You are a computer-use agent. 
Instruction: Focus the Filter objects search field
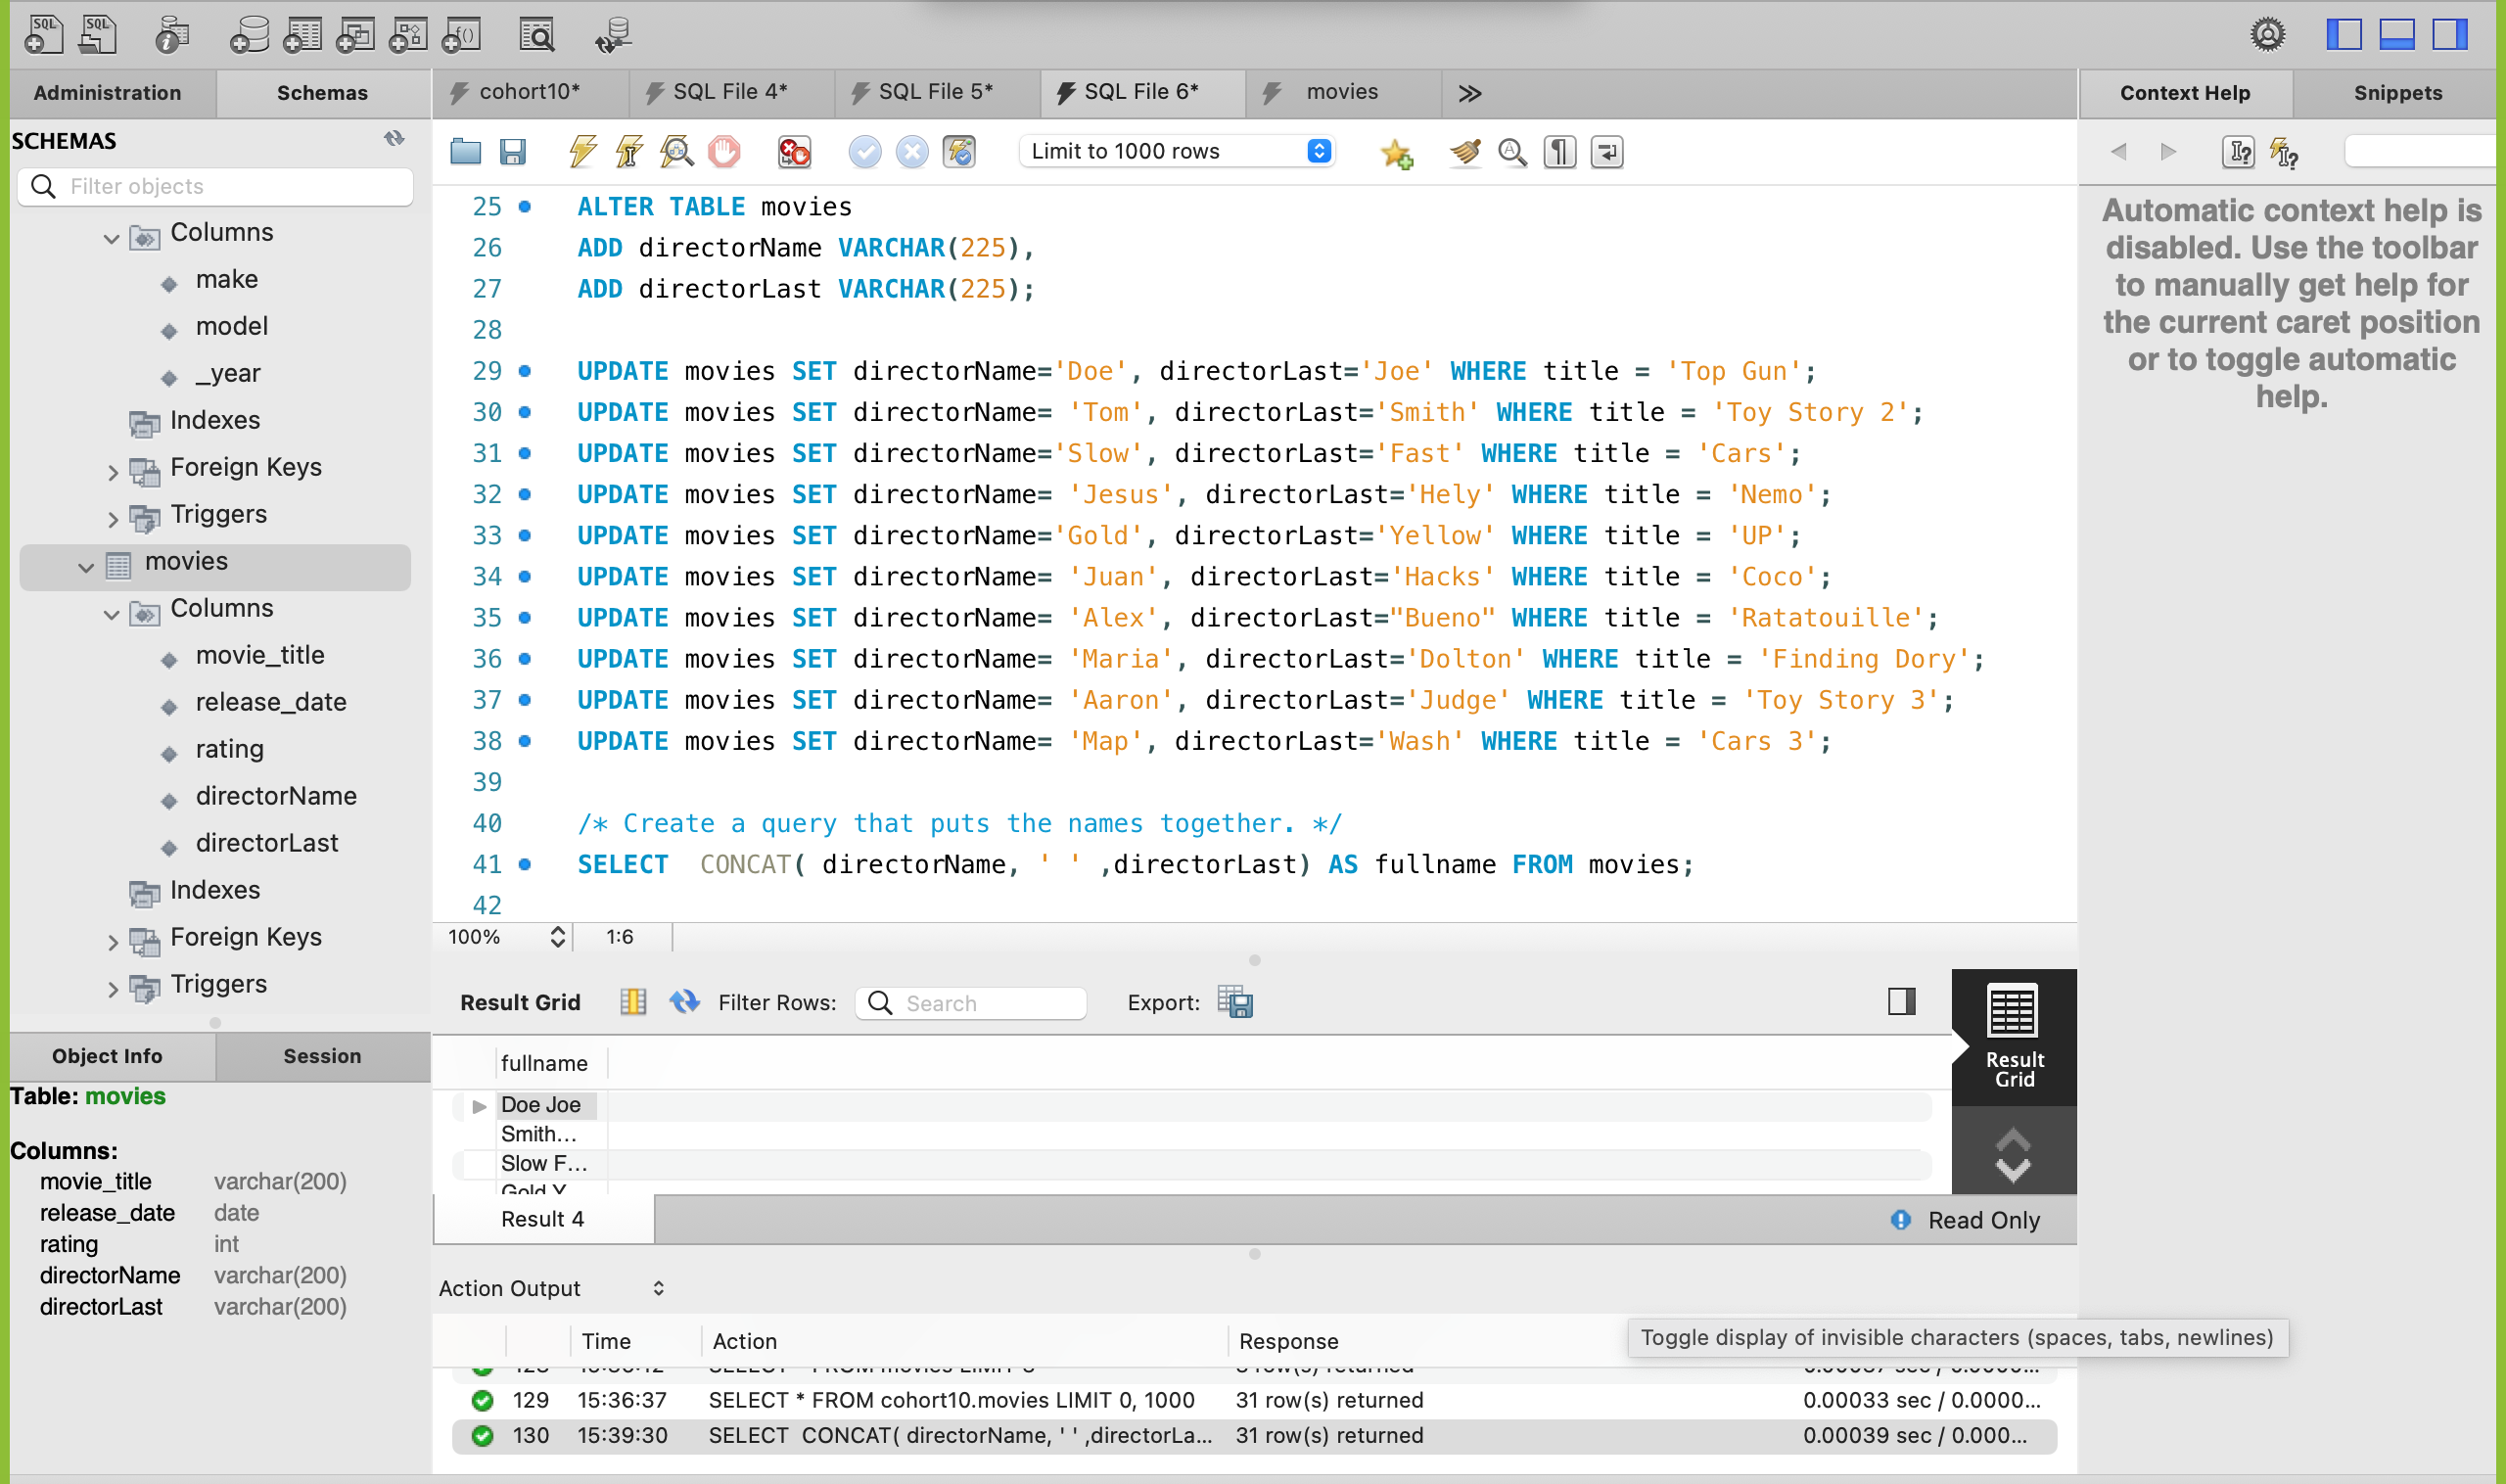pyautogui.click(x=215, y=186)
